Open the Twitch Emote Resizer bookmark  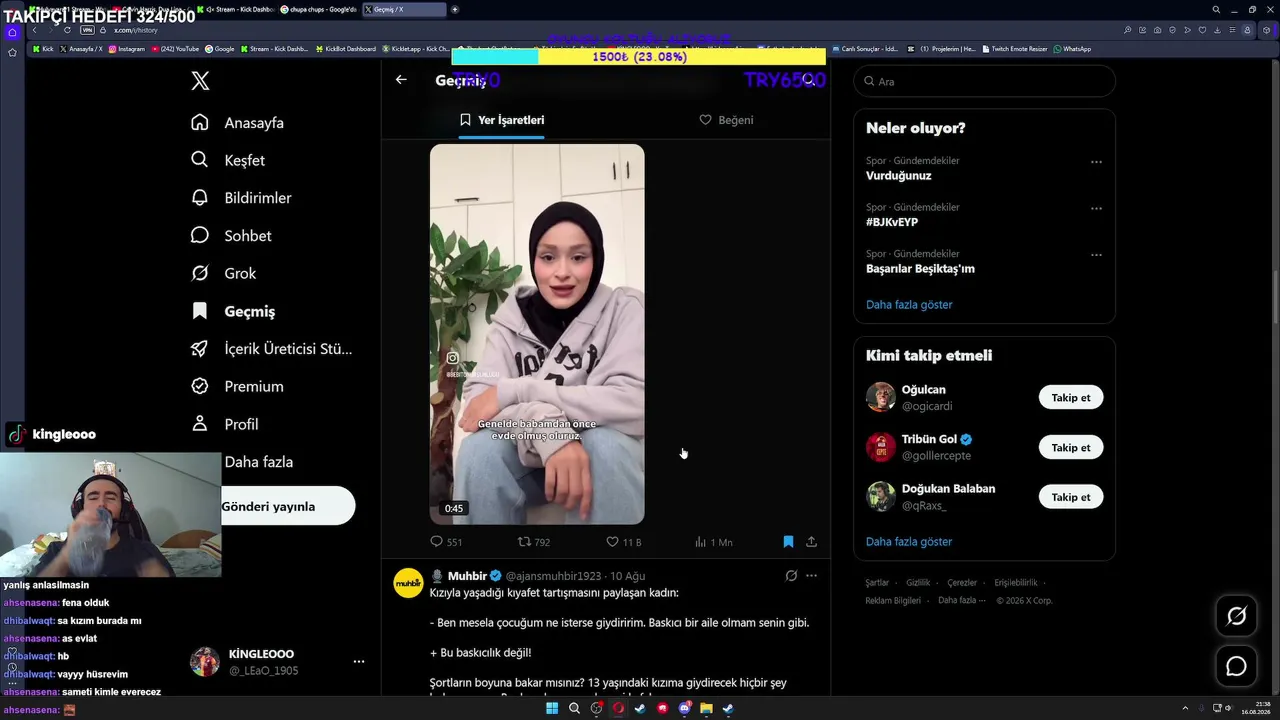coord(1015,49)
